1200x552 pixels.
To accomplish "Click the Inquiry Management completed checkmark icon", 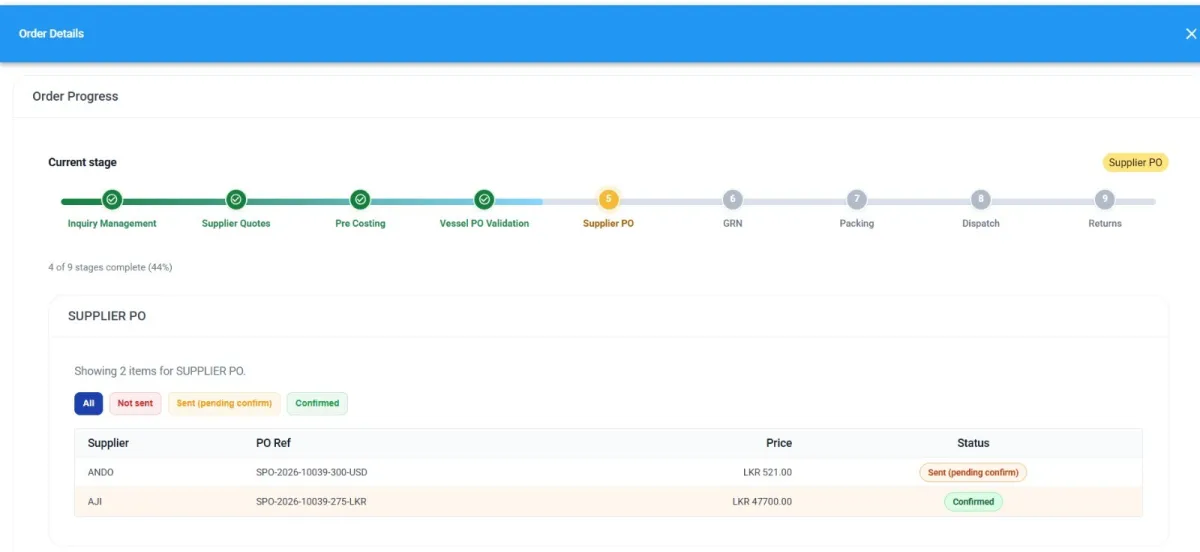I will pyautogui.click(x=112, y=200).
